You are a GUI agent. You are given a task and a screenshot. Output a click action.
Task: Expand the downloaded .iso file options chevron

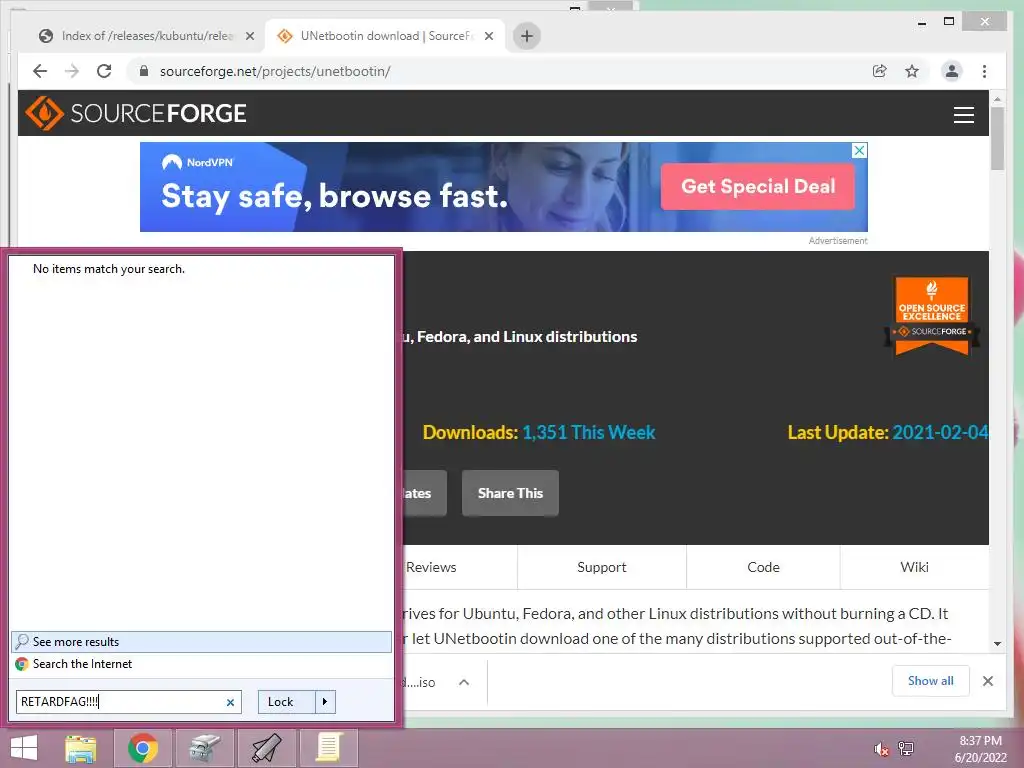click(x=464, y=682)
